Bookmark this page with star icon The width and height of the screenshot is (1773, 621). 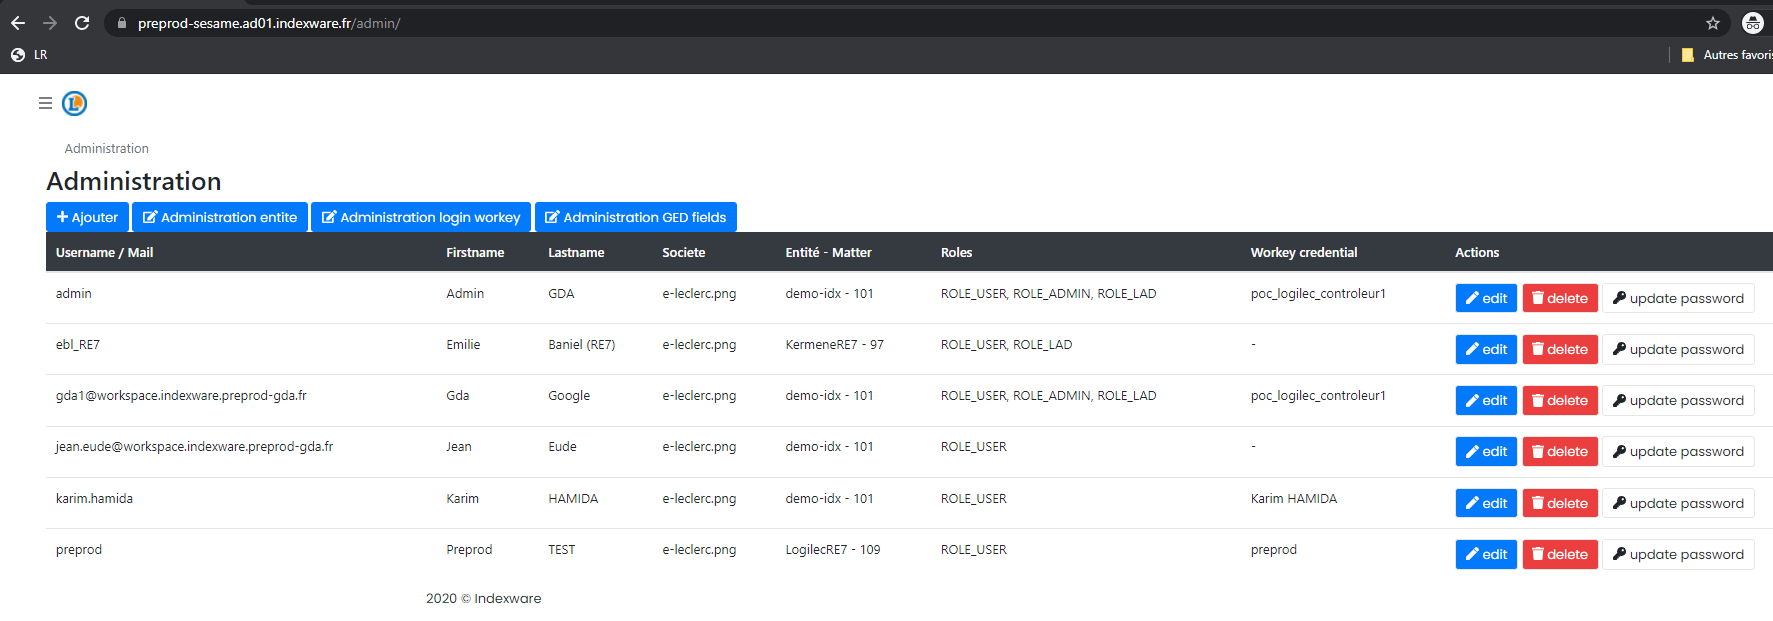coord(1713,23)
